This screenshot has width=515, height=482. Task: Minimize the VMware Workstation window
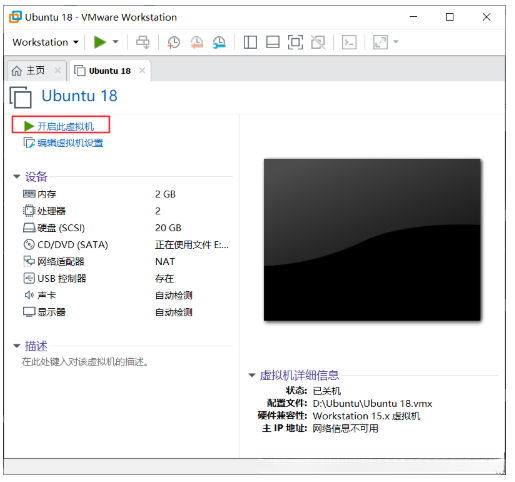pos(413,17)
